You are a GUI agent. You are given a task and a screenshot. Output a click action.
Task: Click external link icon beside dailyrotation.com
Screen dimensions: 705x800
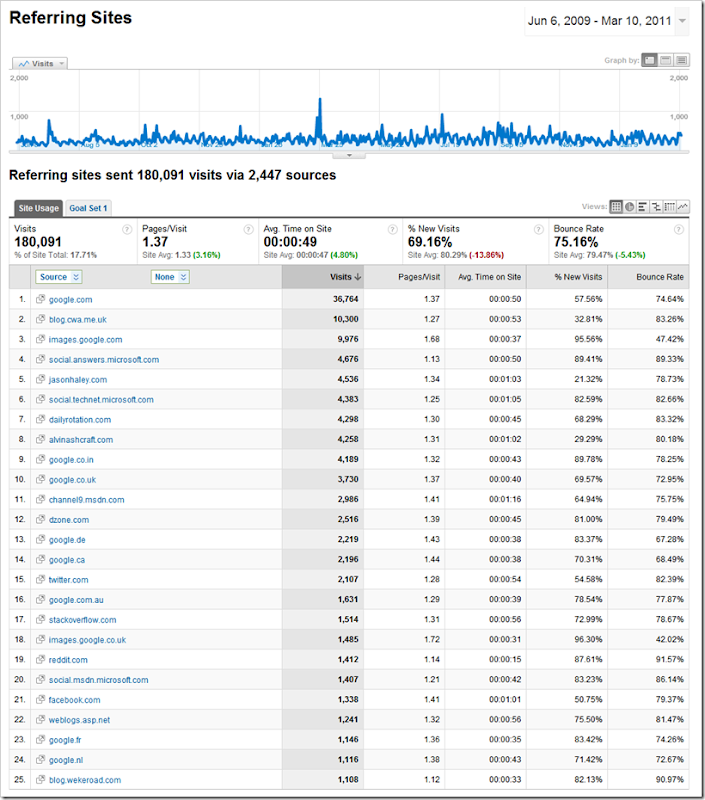click(x=40, y=419)
